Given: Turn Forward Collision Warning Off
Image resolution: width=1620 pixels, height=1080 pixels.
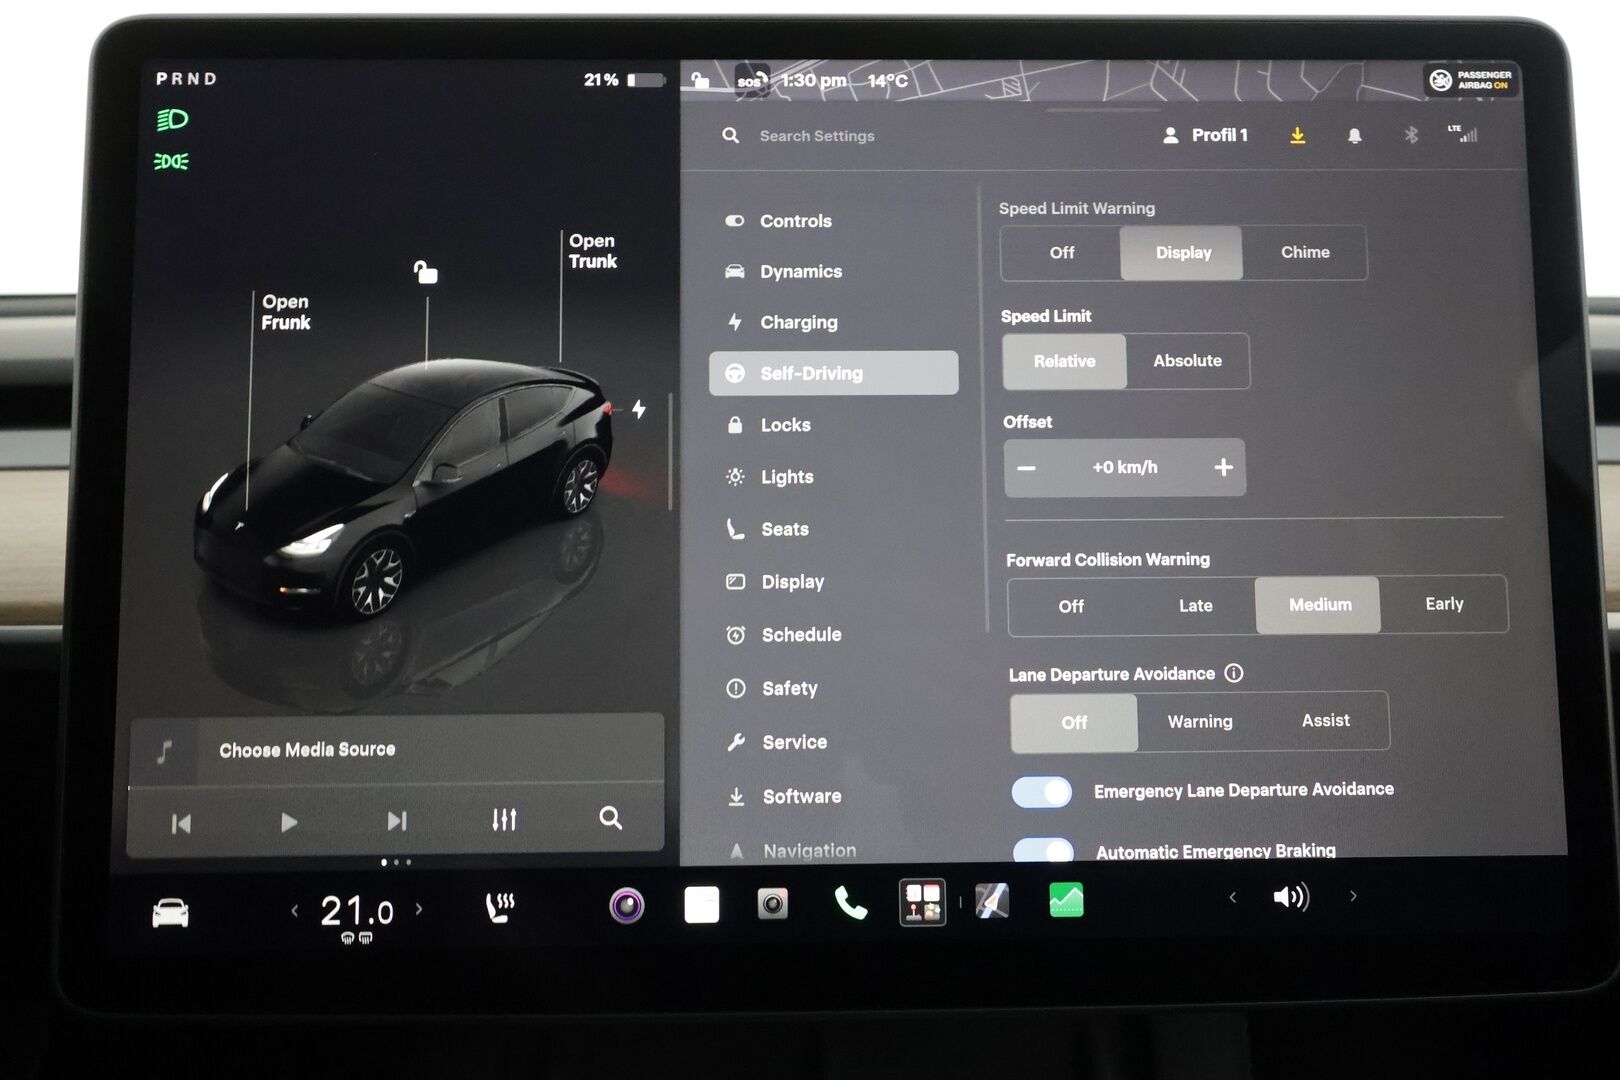Looking at the screenshot, I should pos(1071,606).
